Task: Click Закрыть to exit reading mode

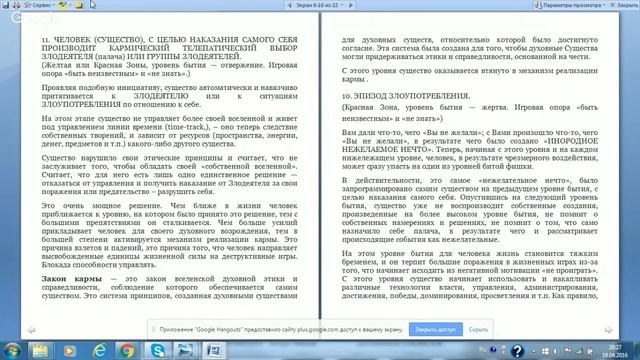Action: tap(624, 5)
